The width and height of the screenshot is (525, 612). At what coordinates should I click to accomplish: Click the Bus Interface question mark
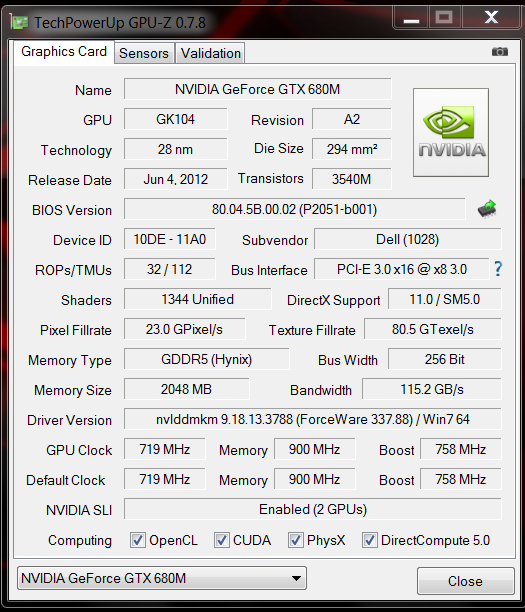[498, 269]
